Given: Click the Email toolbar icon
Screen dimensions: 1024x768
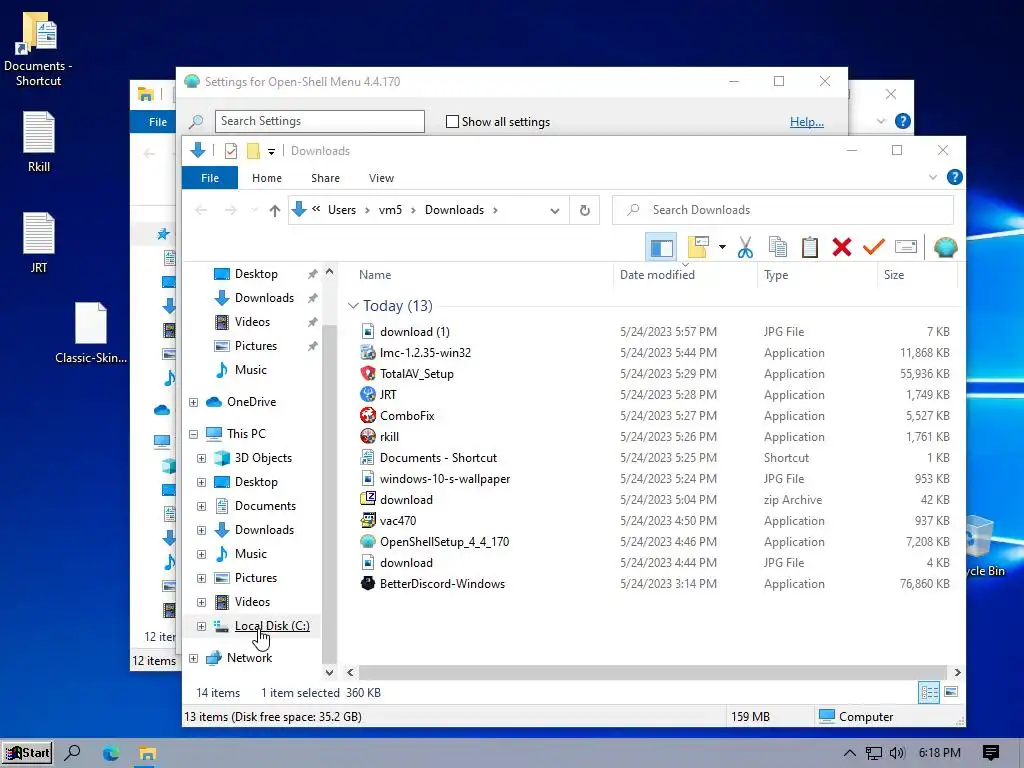Looking at the screenshot, I should coord(906,247).
